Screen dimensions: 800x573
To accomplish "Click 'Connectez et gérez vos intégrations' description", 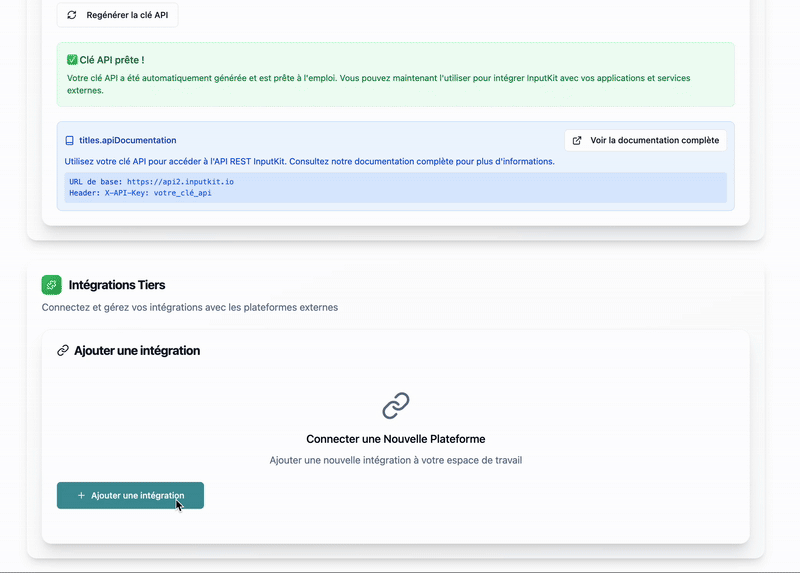I will (190, 307).
